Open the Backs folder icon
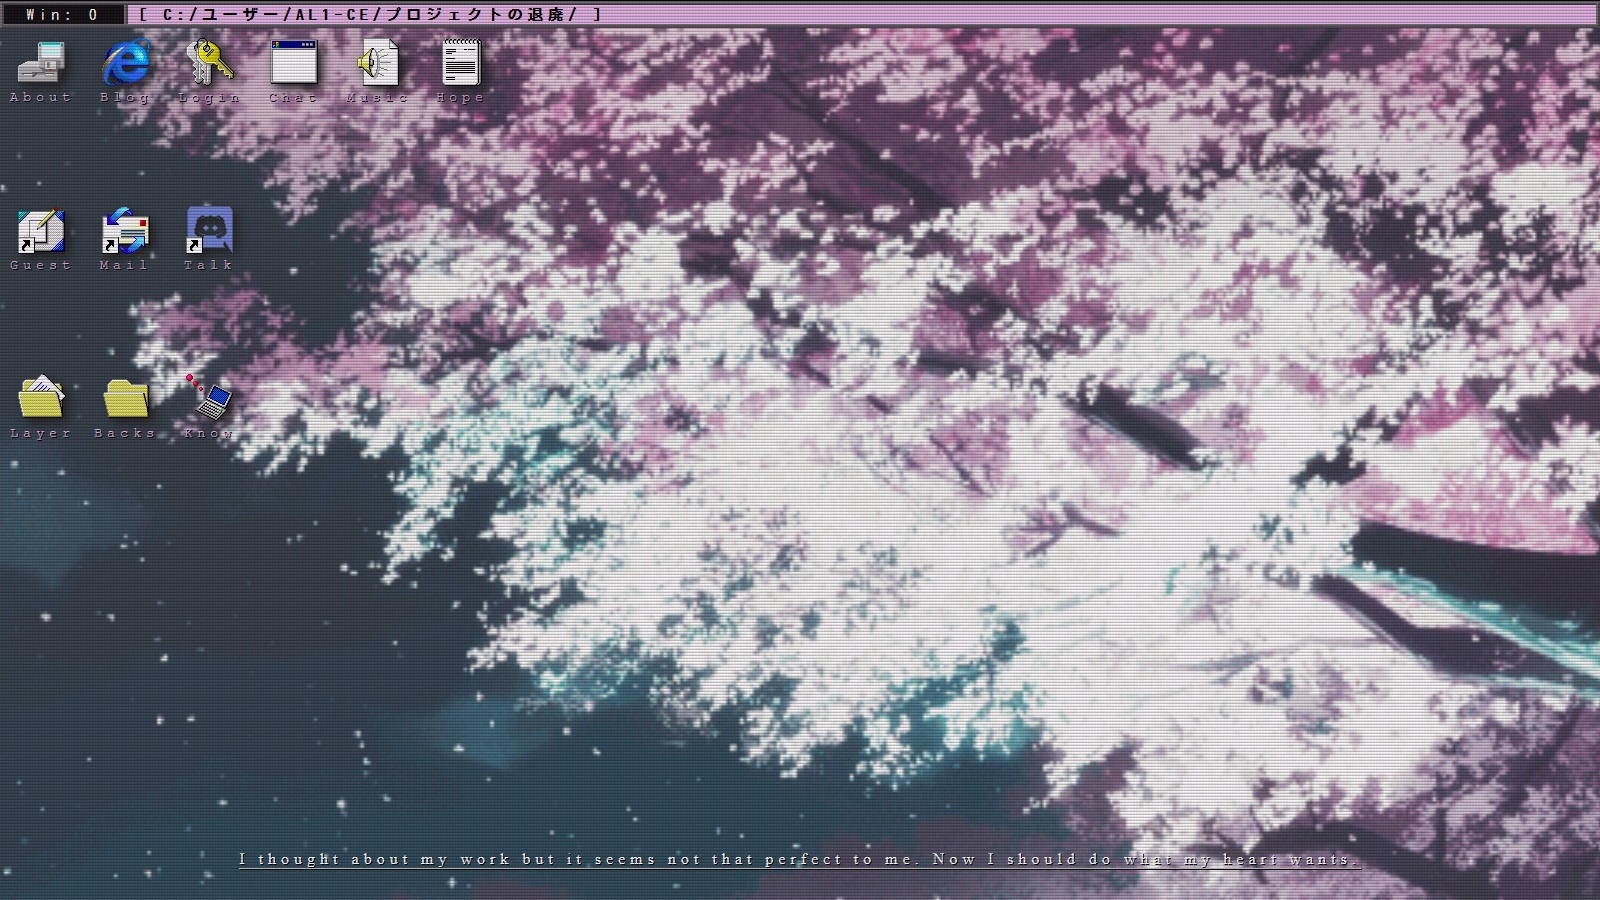 pyautogui.click(x=126, y=398)
